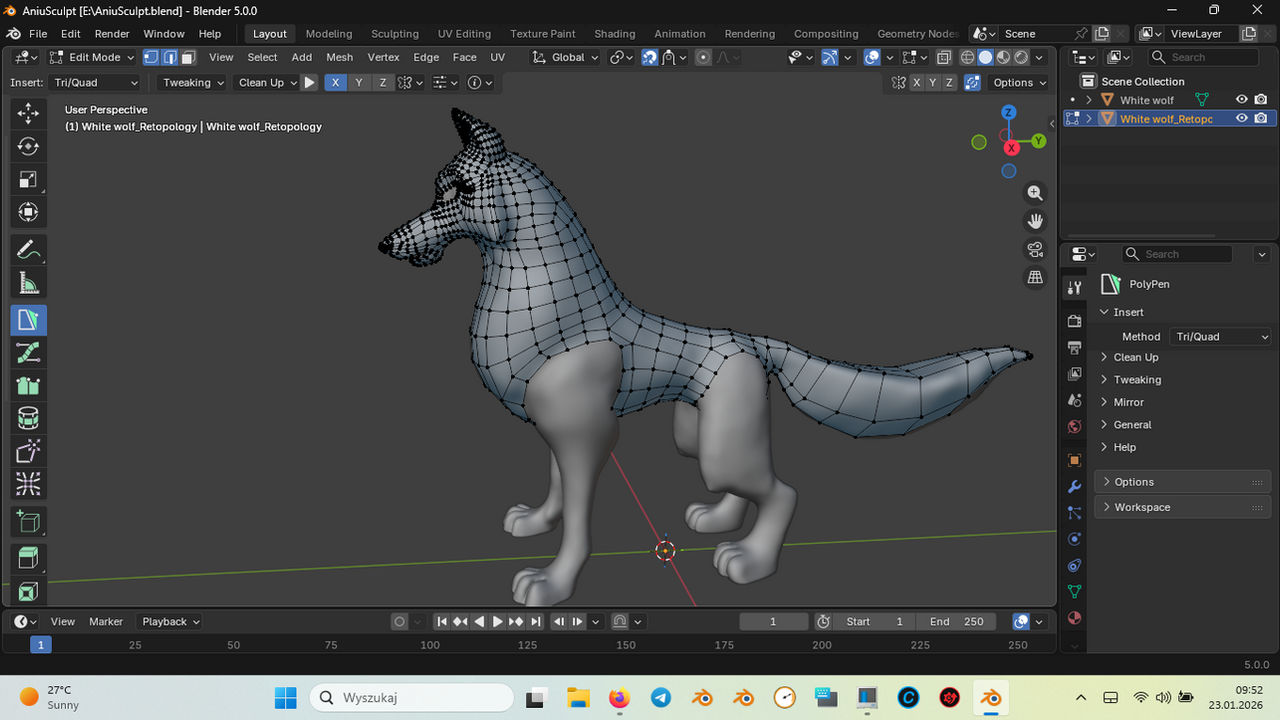Image resolution: width=1280 pixels, height=720 pixels.
Task: Open the File menu
Action: click(38, 33)
